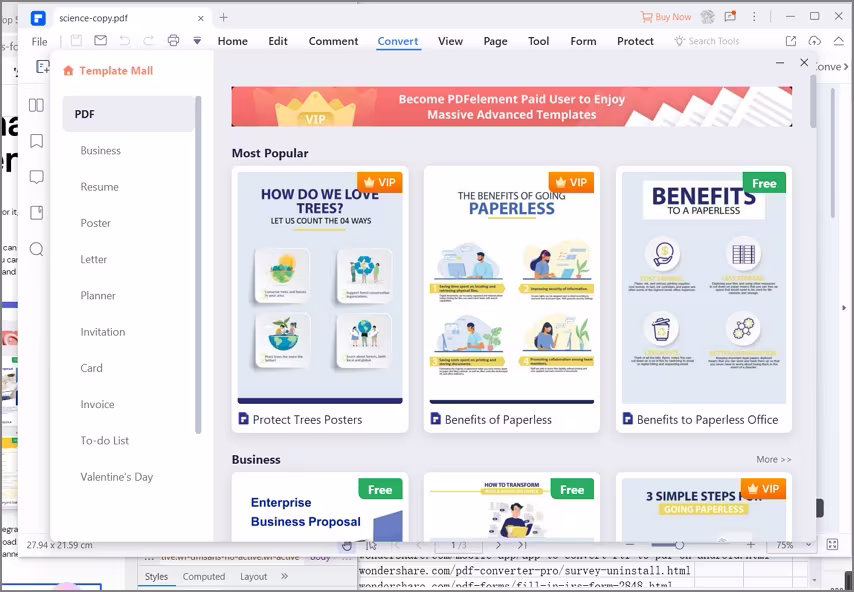
Task: Switch to the Edit tab
Action: tap(278, 41)
